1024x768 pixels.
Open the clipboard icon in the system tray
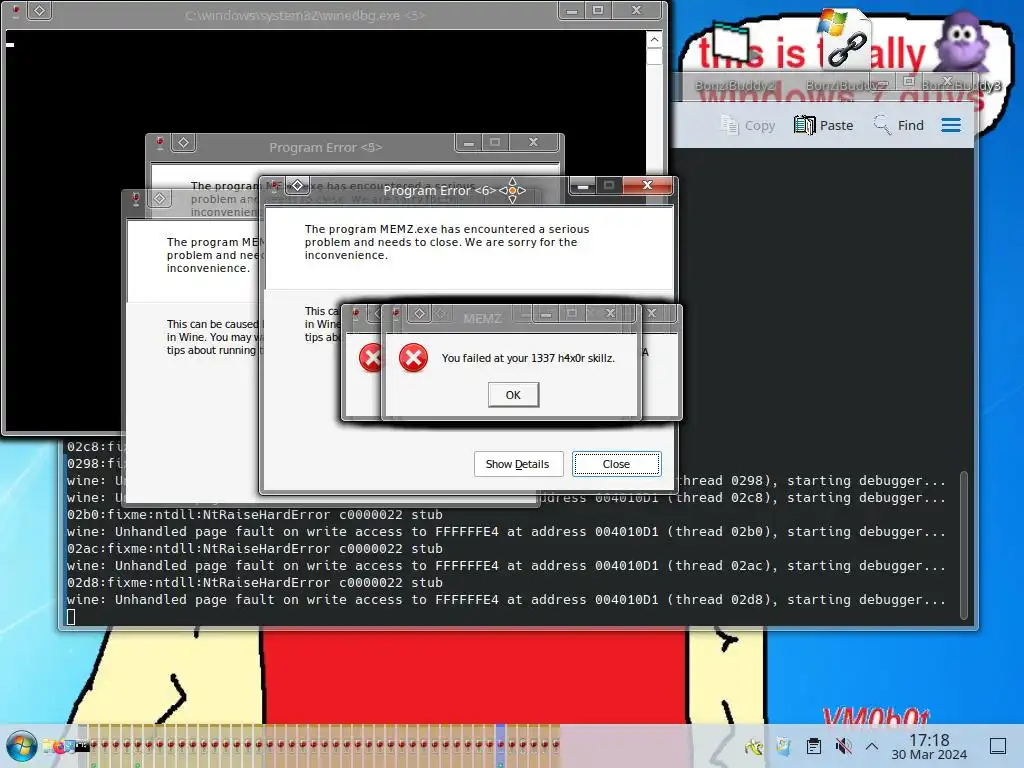(814, 746)
